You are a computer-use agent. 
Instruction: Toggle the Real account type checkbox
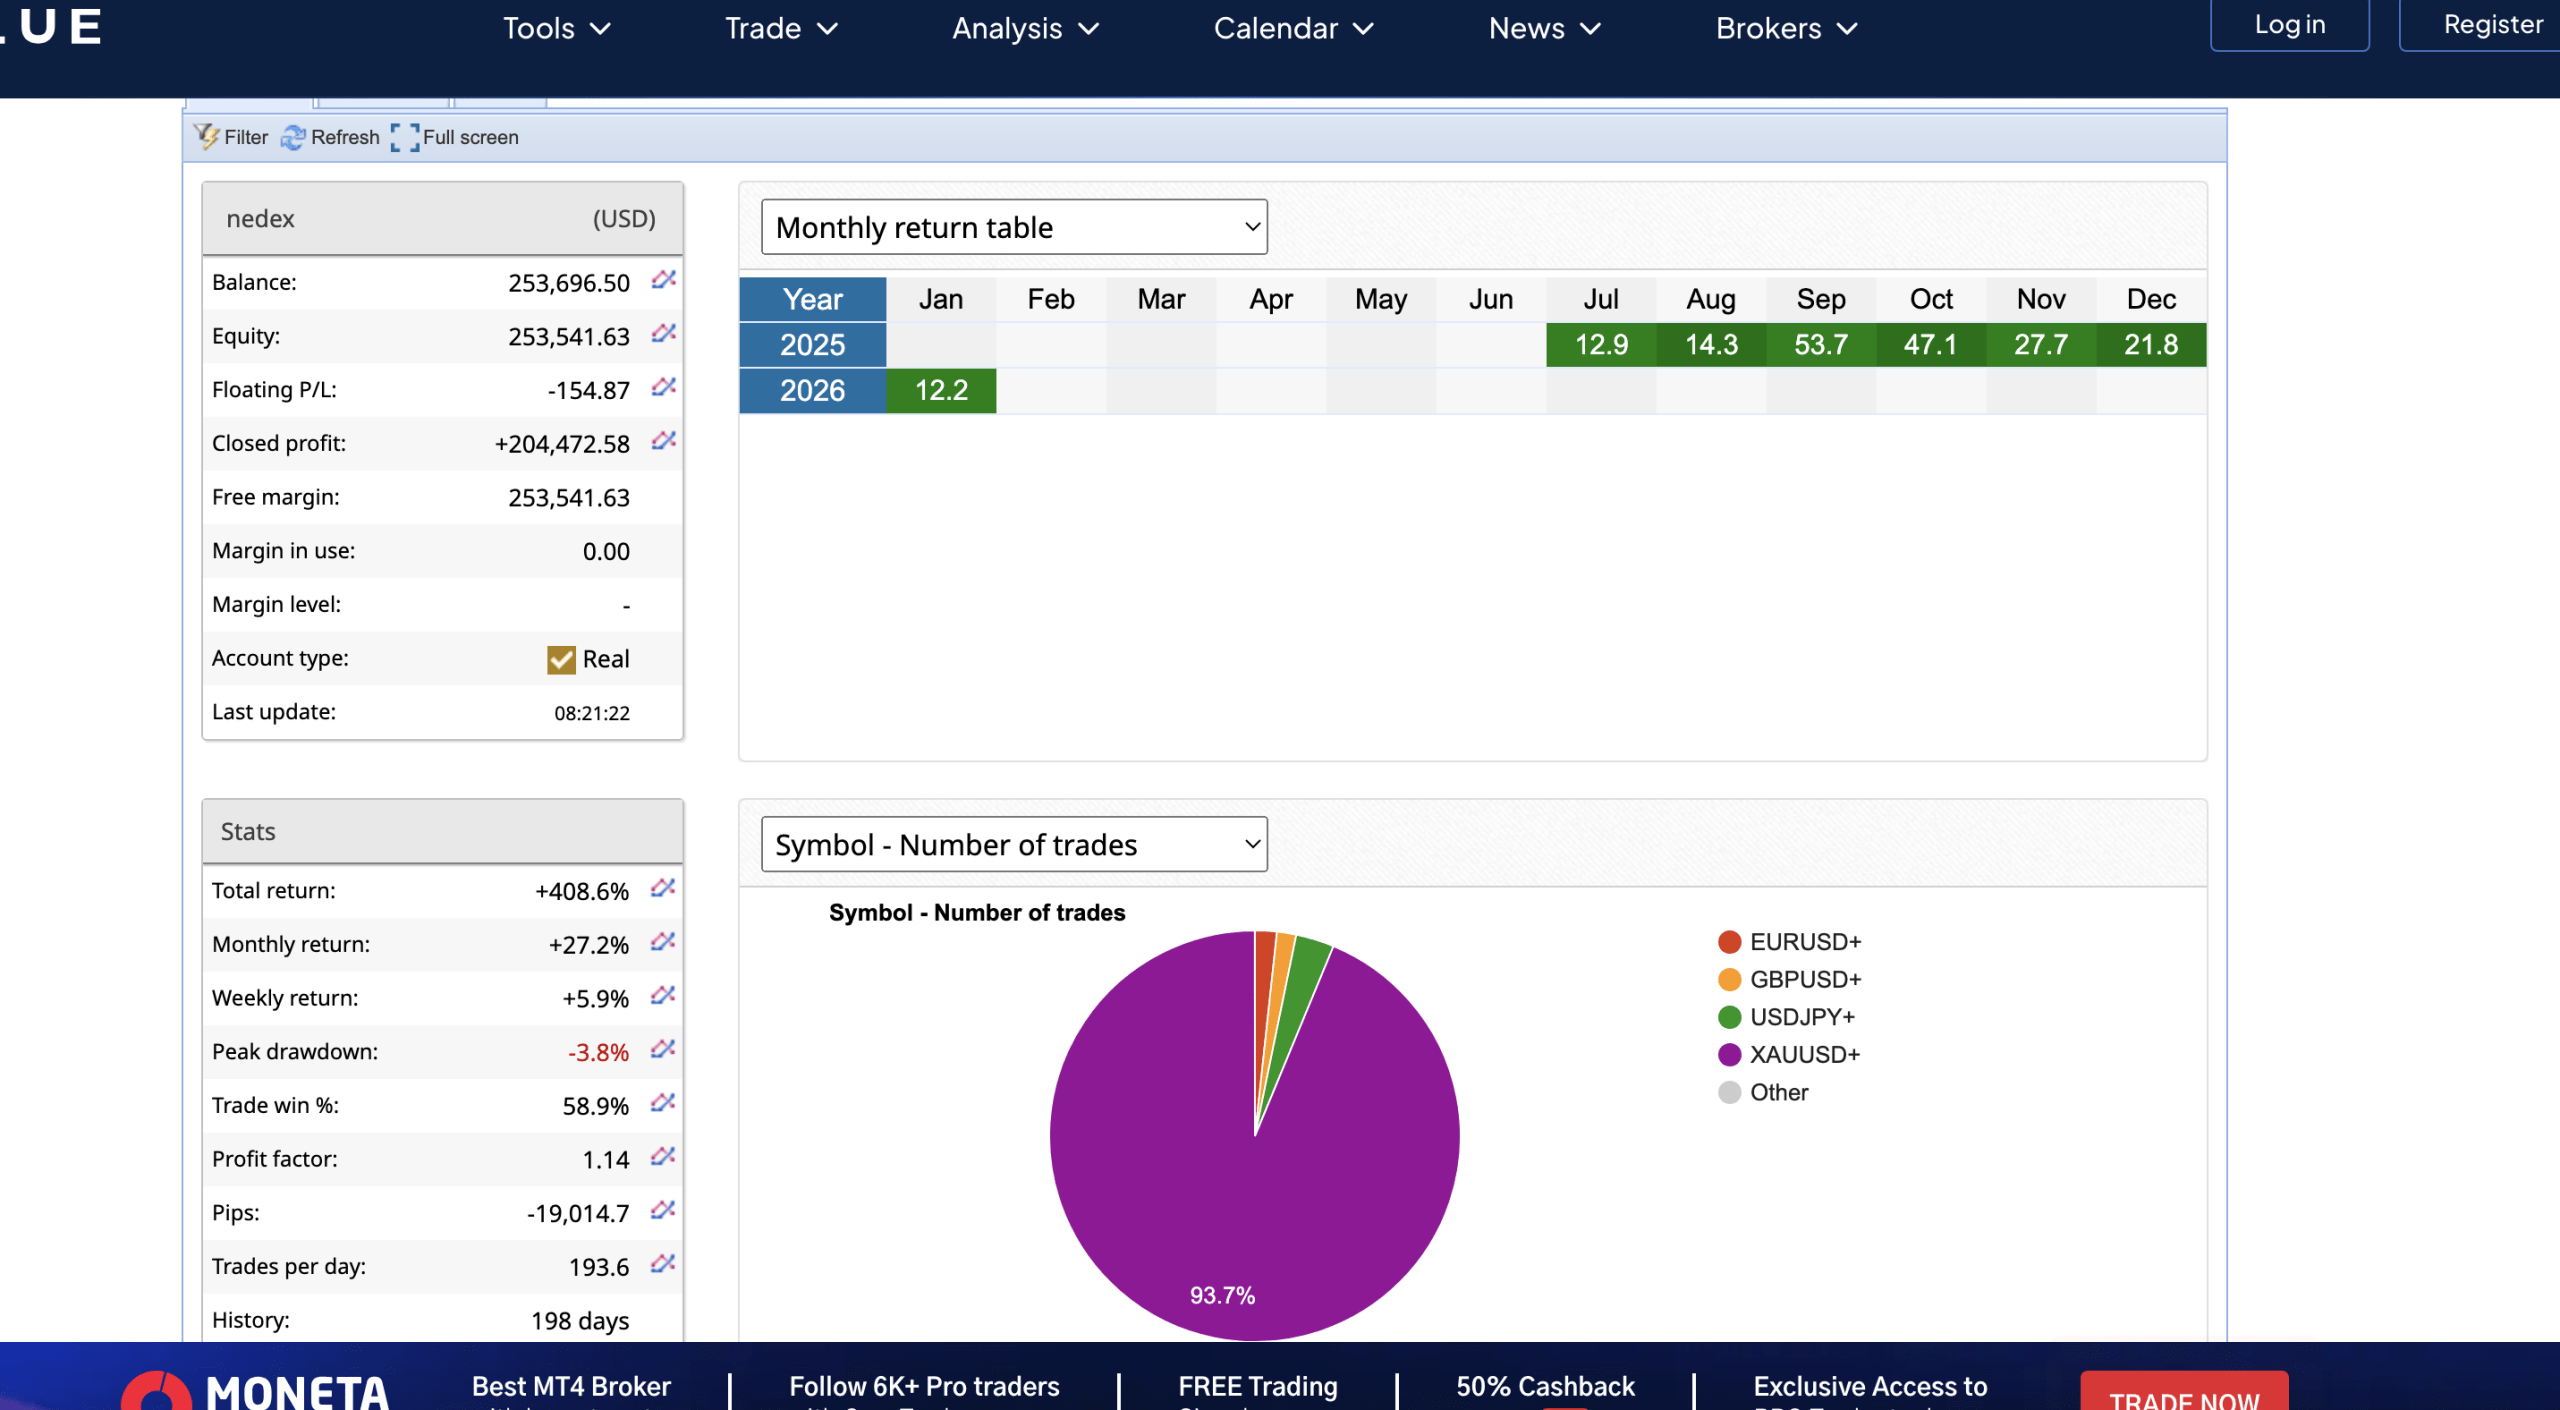(560, 658)
